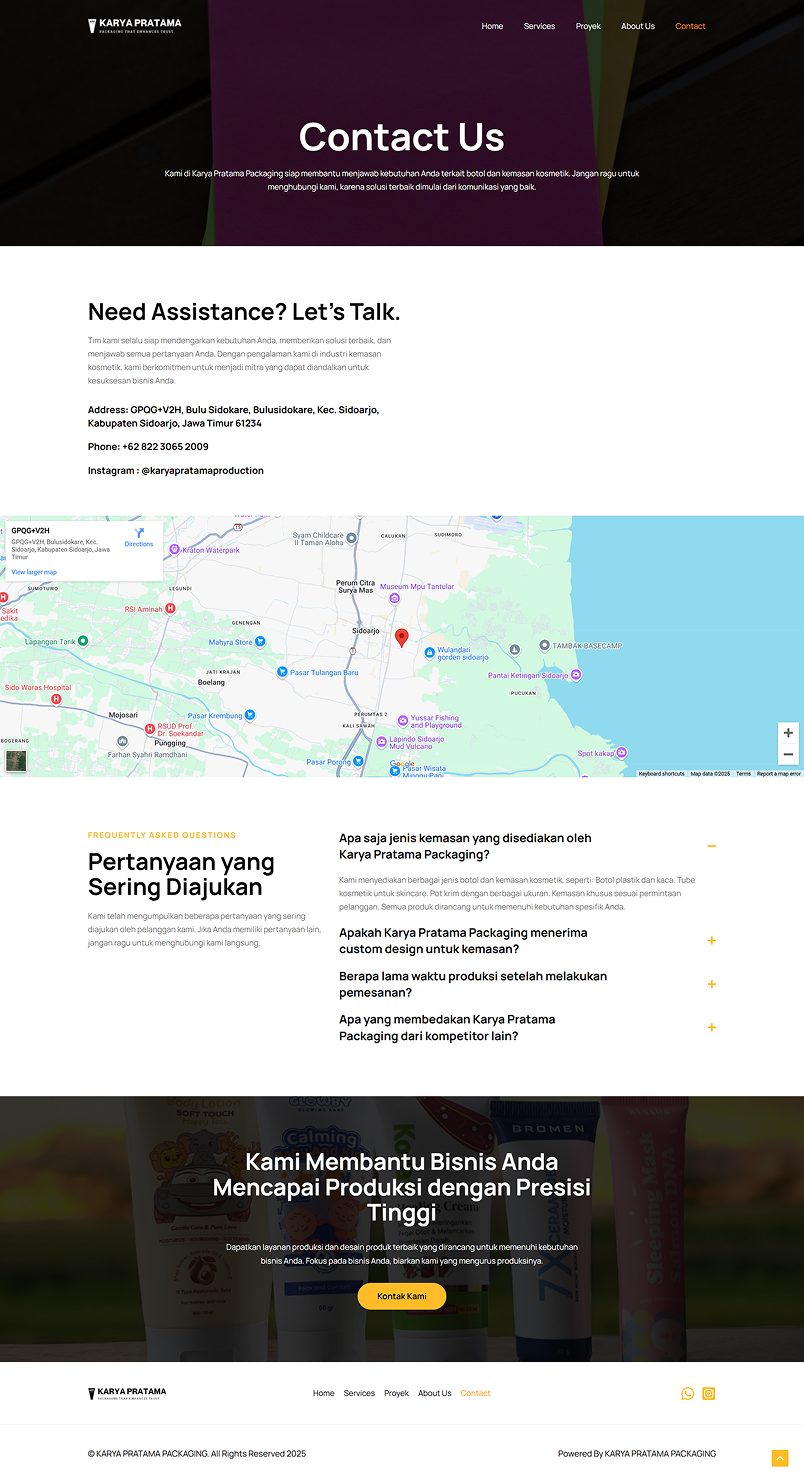The image size is (804, 1480).
Task: Zoom out on the map
Action: [x=788, y=755]
